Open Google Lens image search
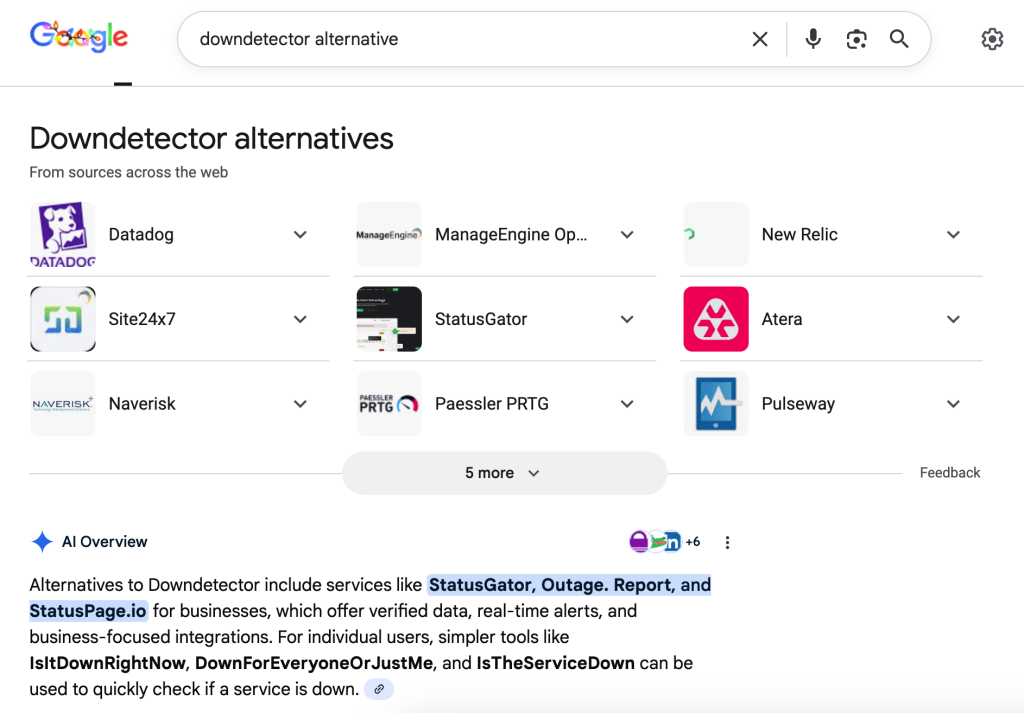 coord(856,39)
